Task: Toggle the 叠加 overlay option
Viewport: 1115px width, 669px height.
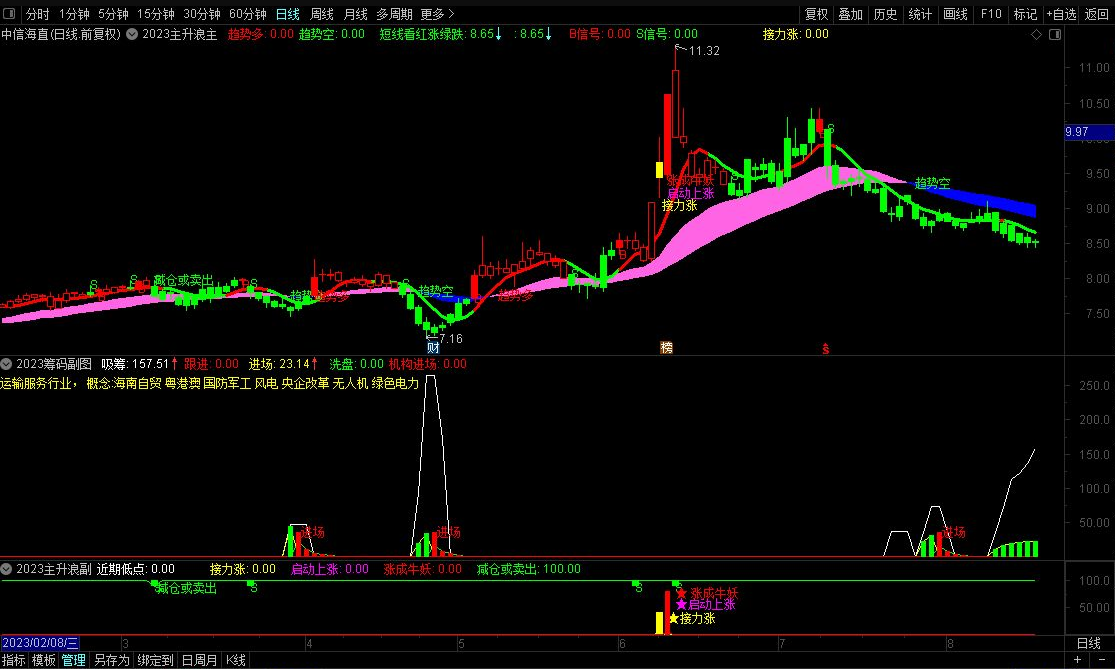Action: 850,14
